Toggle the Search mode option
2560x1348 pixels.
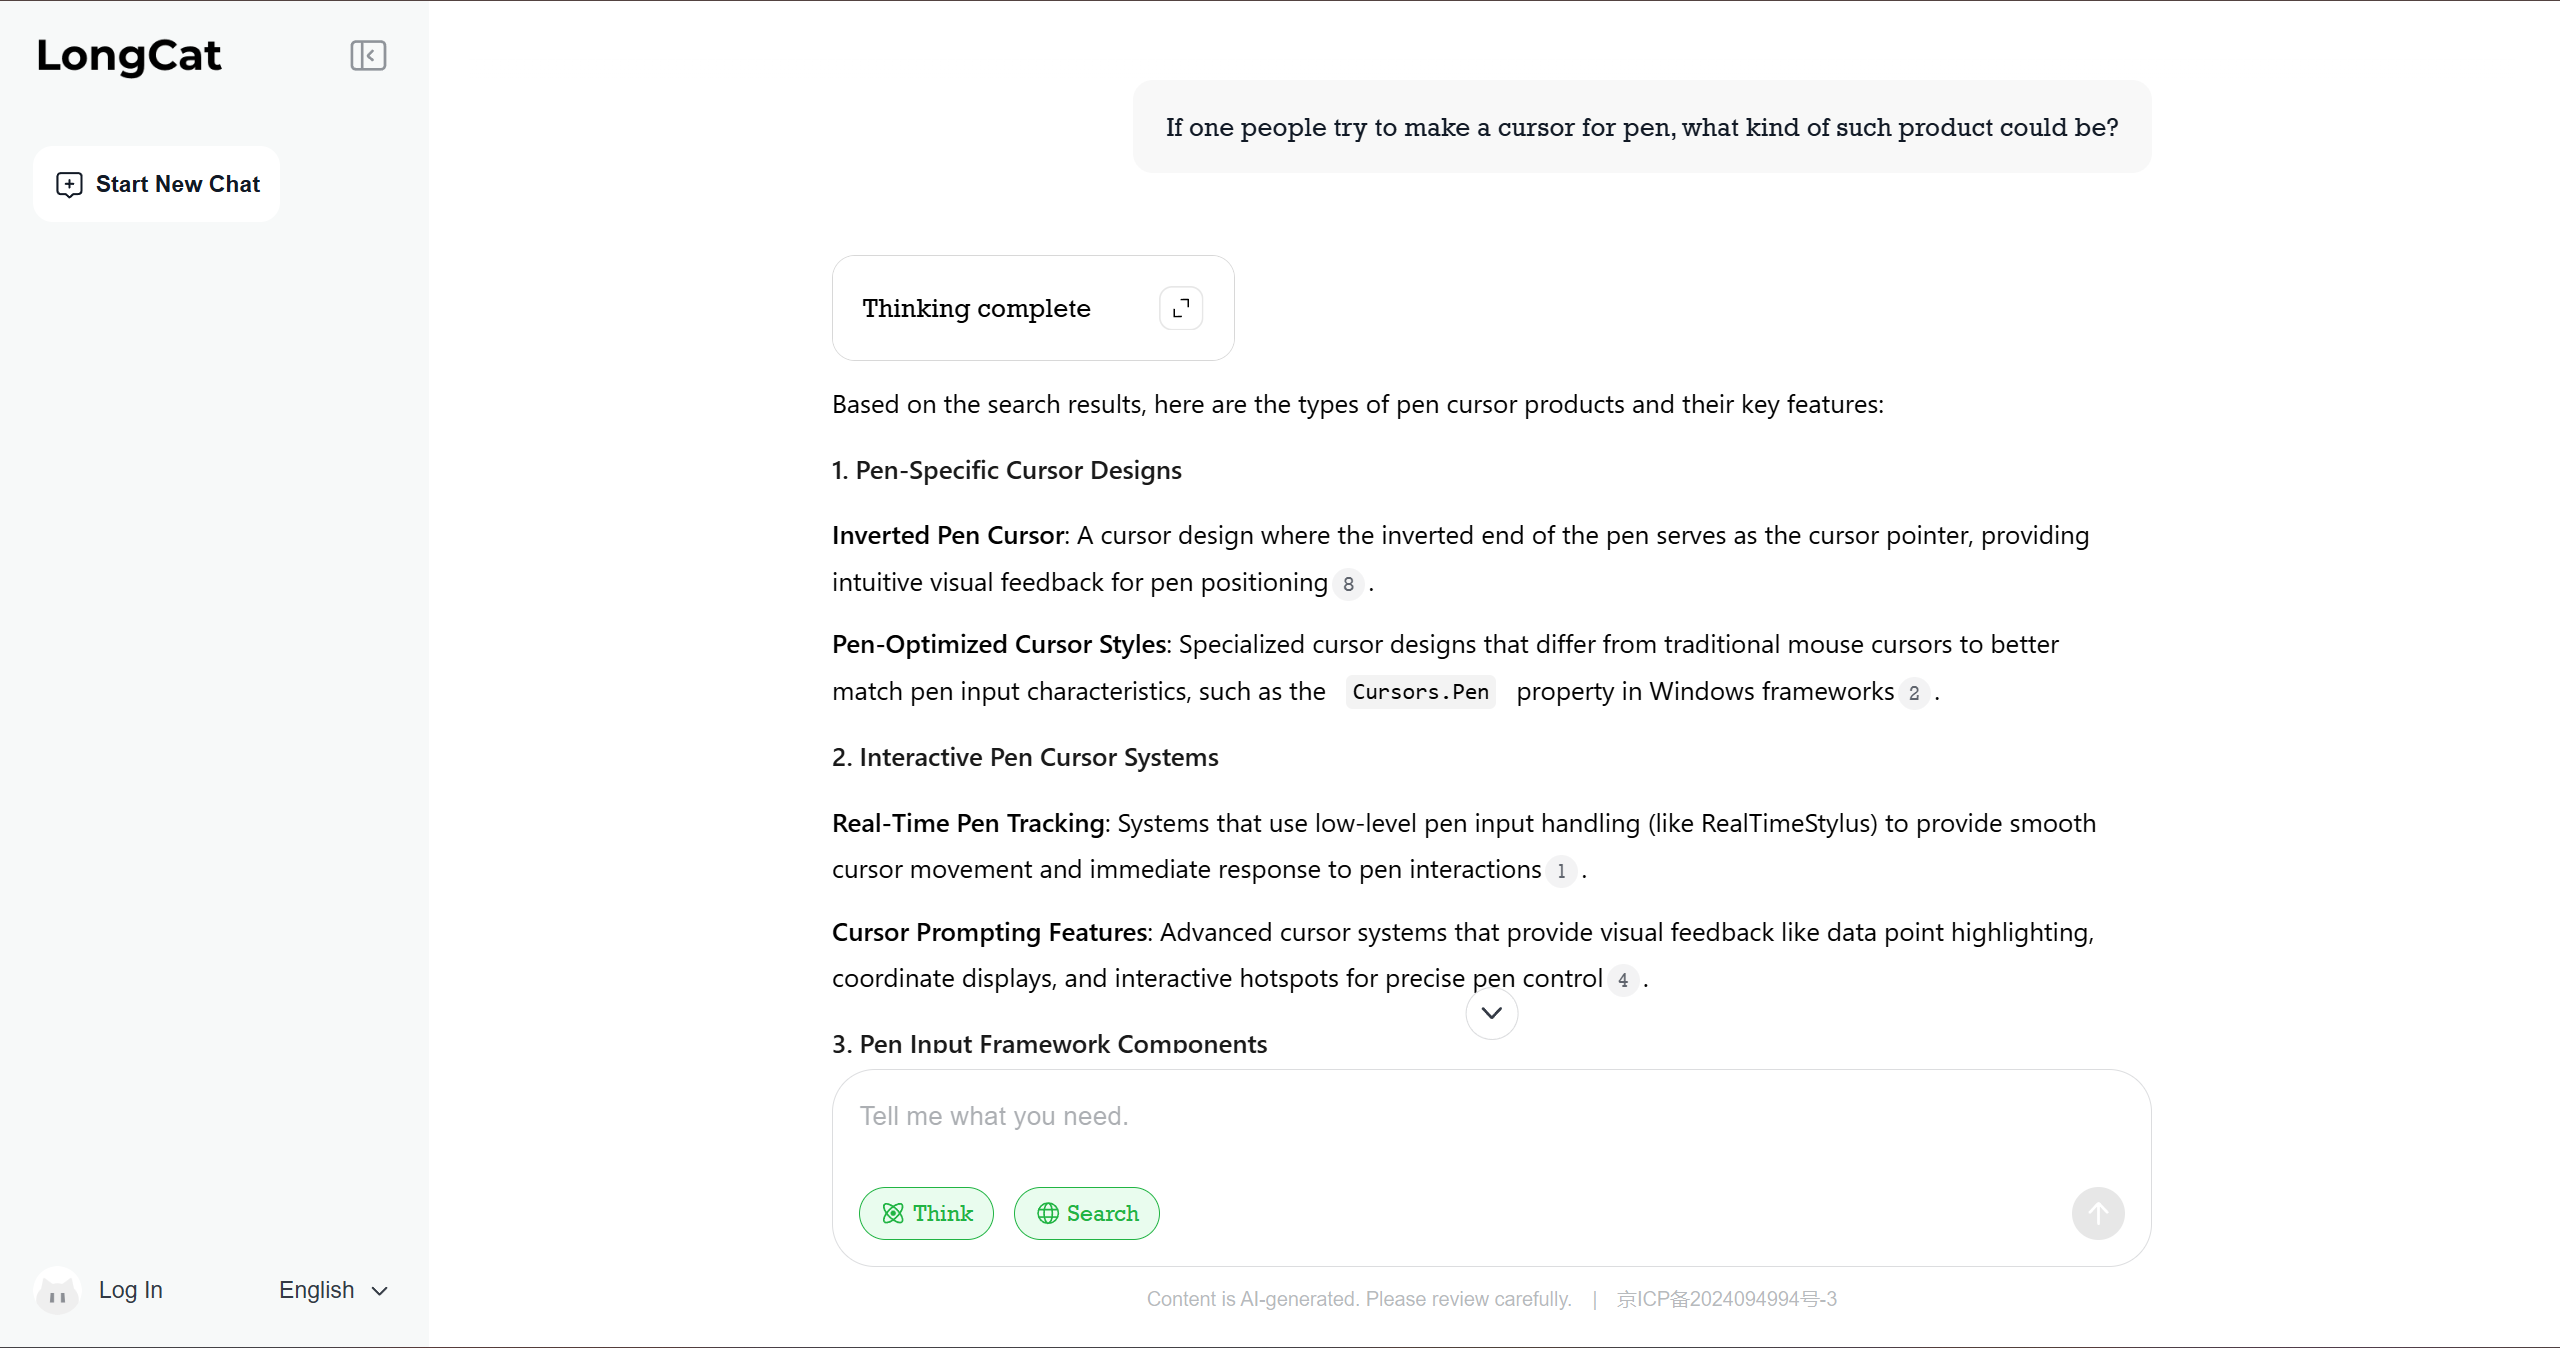coord(1087,1213)
